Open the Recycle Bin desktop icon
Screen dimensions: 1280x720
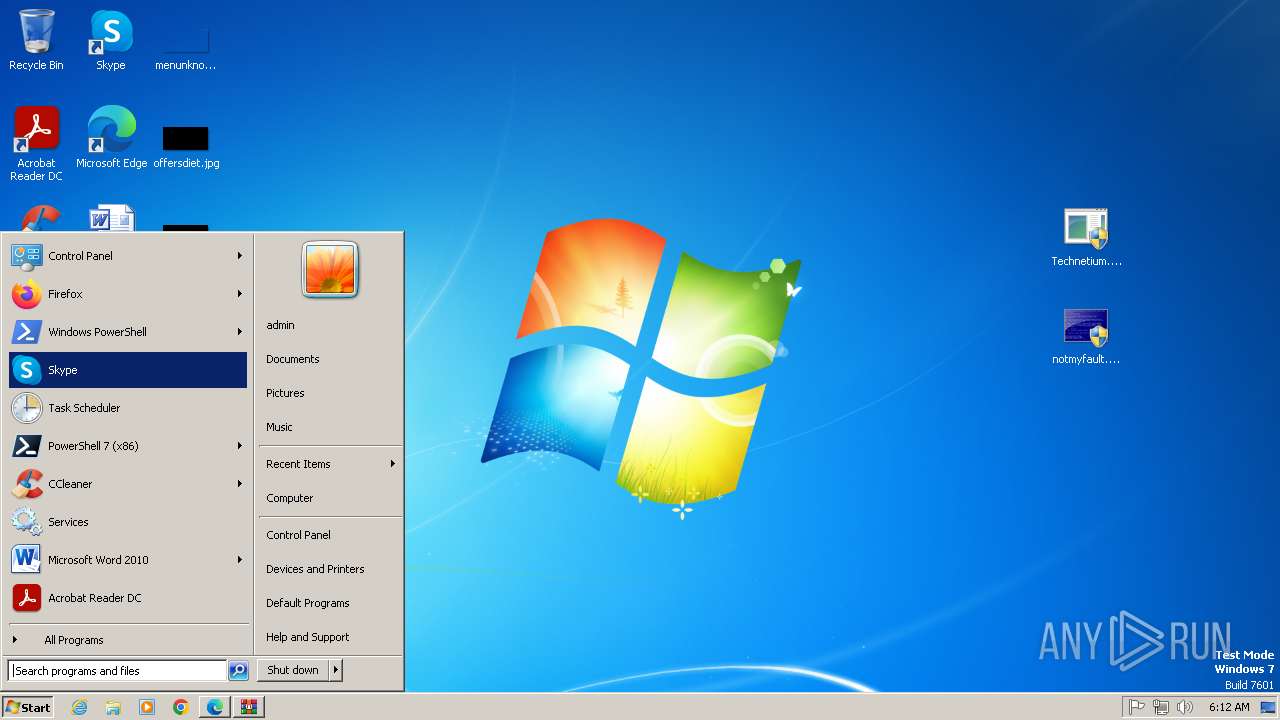[x=36, y=40]
